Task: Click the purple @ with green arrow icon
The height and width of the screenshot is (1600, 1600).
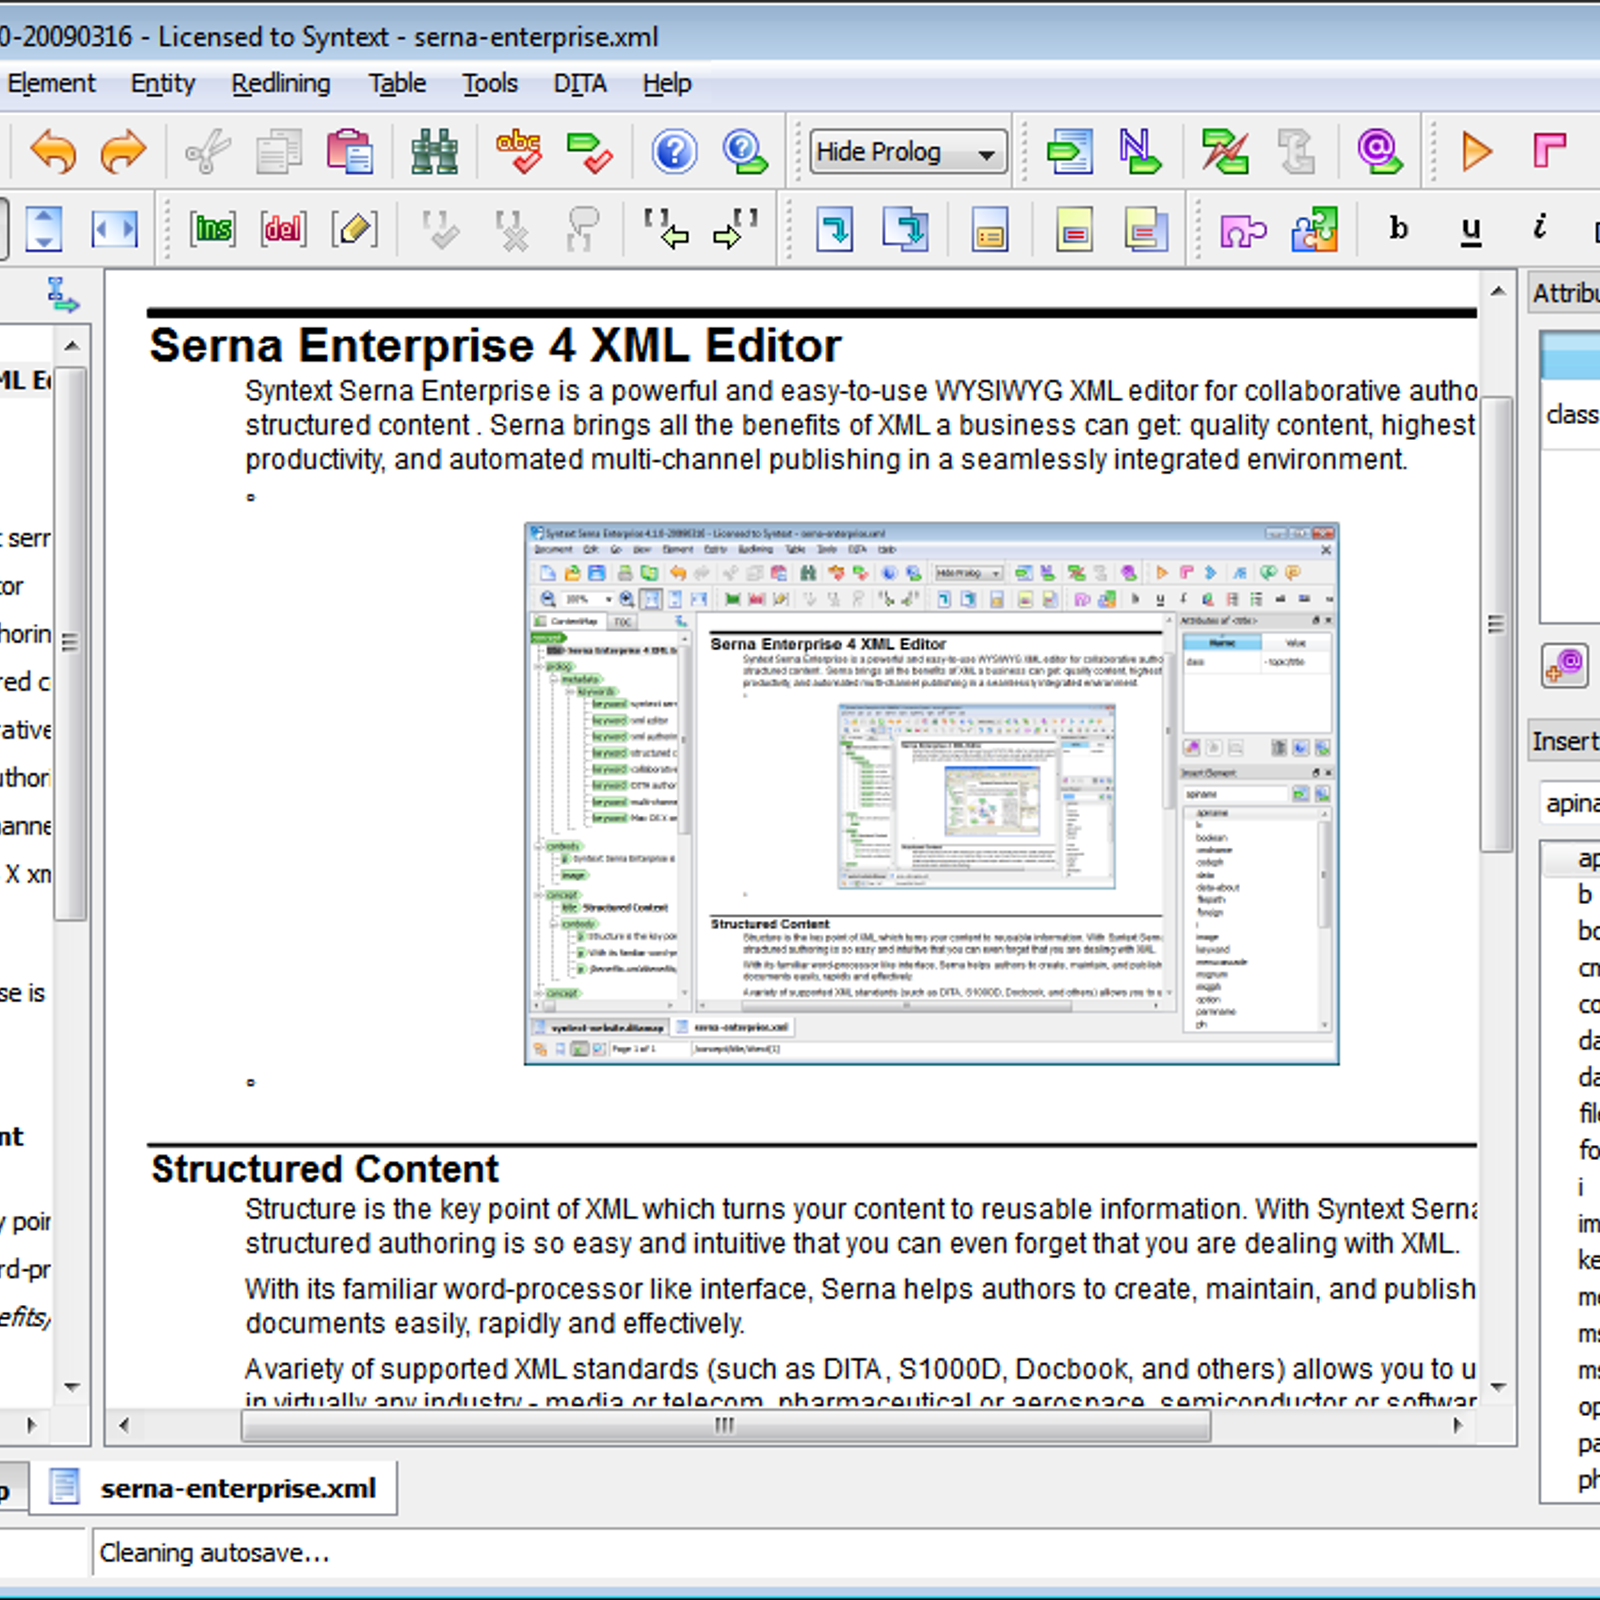Action: coord(1380,152)
